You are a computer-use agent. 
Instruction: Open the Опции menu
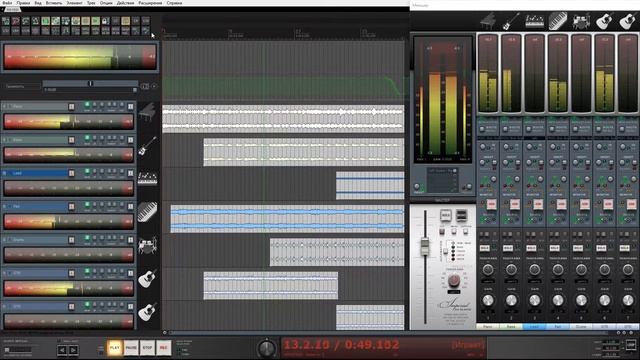[x=106, y=3]
